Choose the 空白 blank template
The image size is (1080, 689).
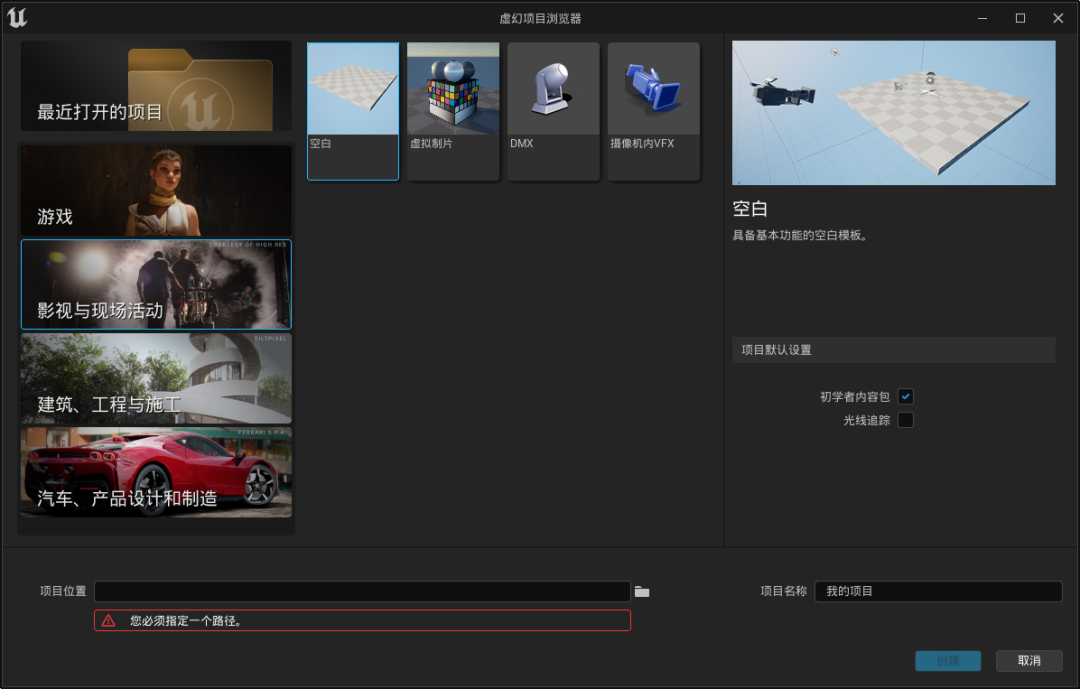[353, 111]
